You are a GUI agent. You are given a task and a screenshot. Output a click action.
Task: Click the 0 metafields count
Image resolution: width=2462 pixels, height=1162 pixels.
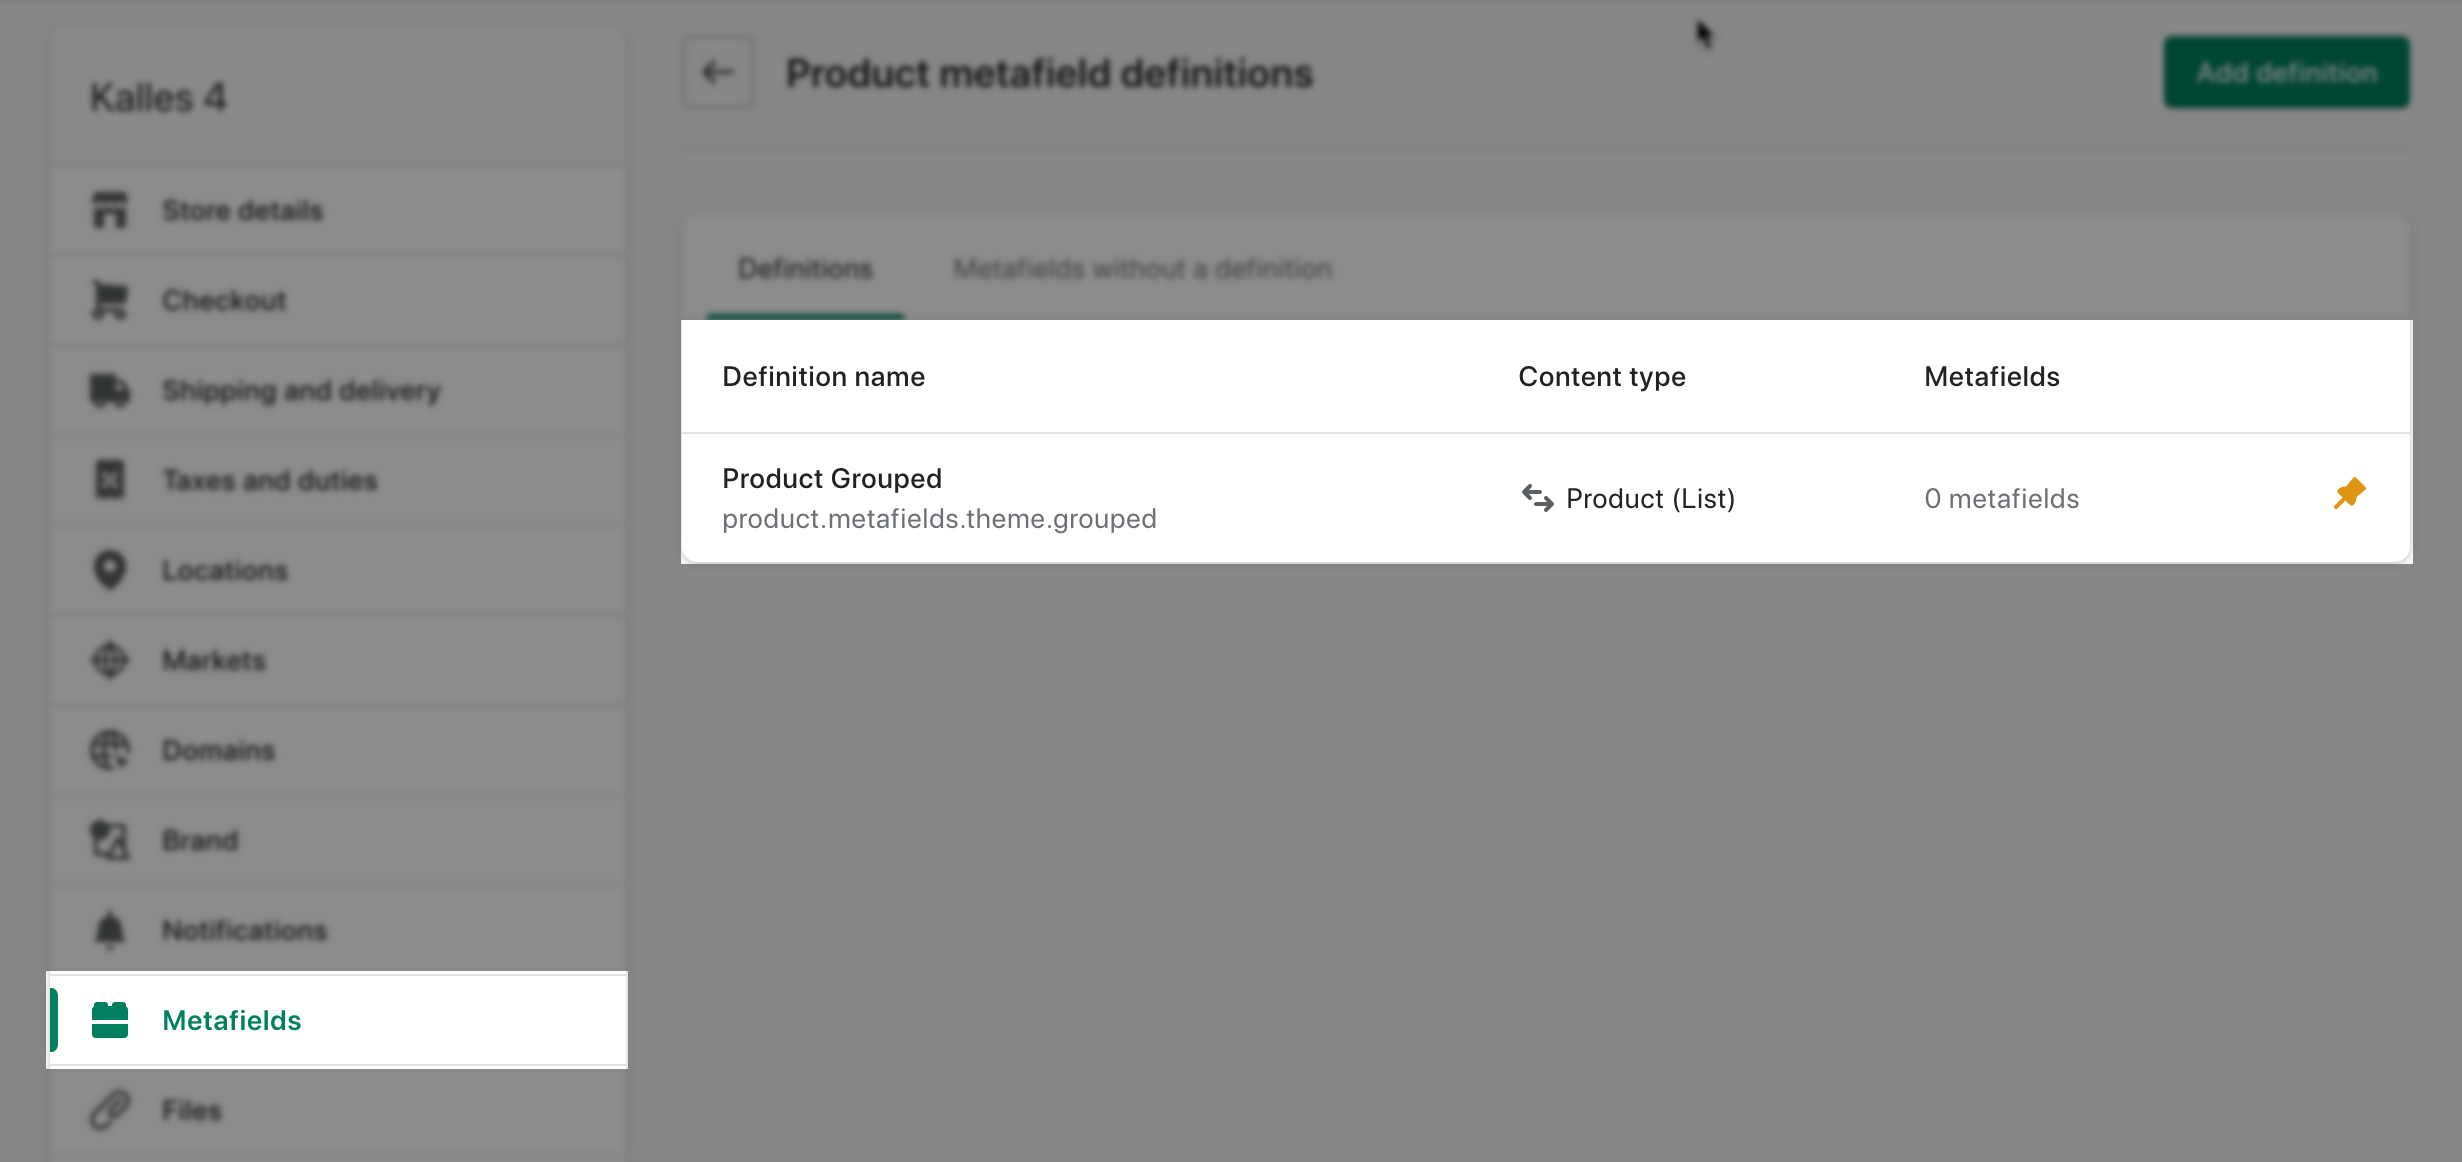[2001, 498]
